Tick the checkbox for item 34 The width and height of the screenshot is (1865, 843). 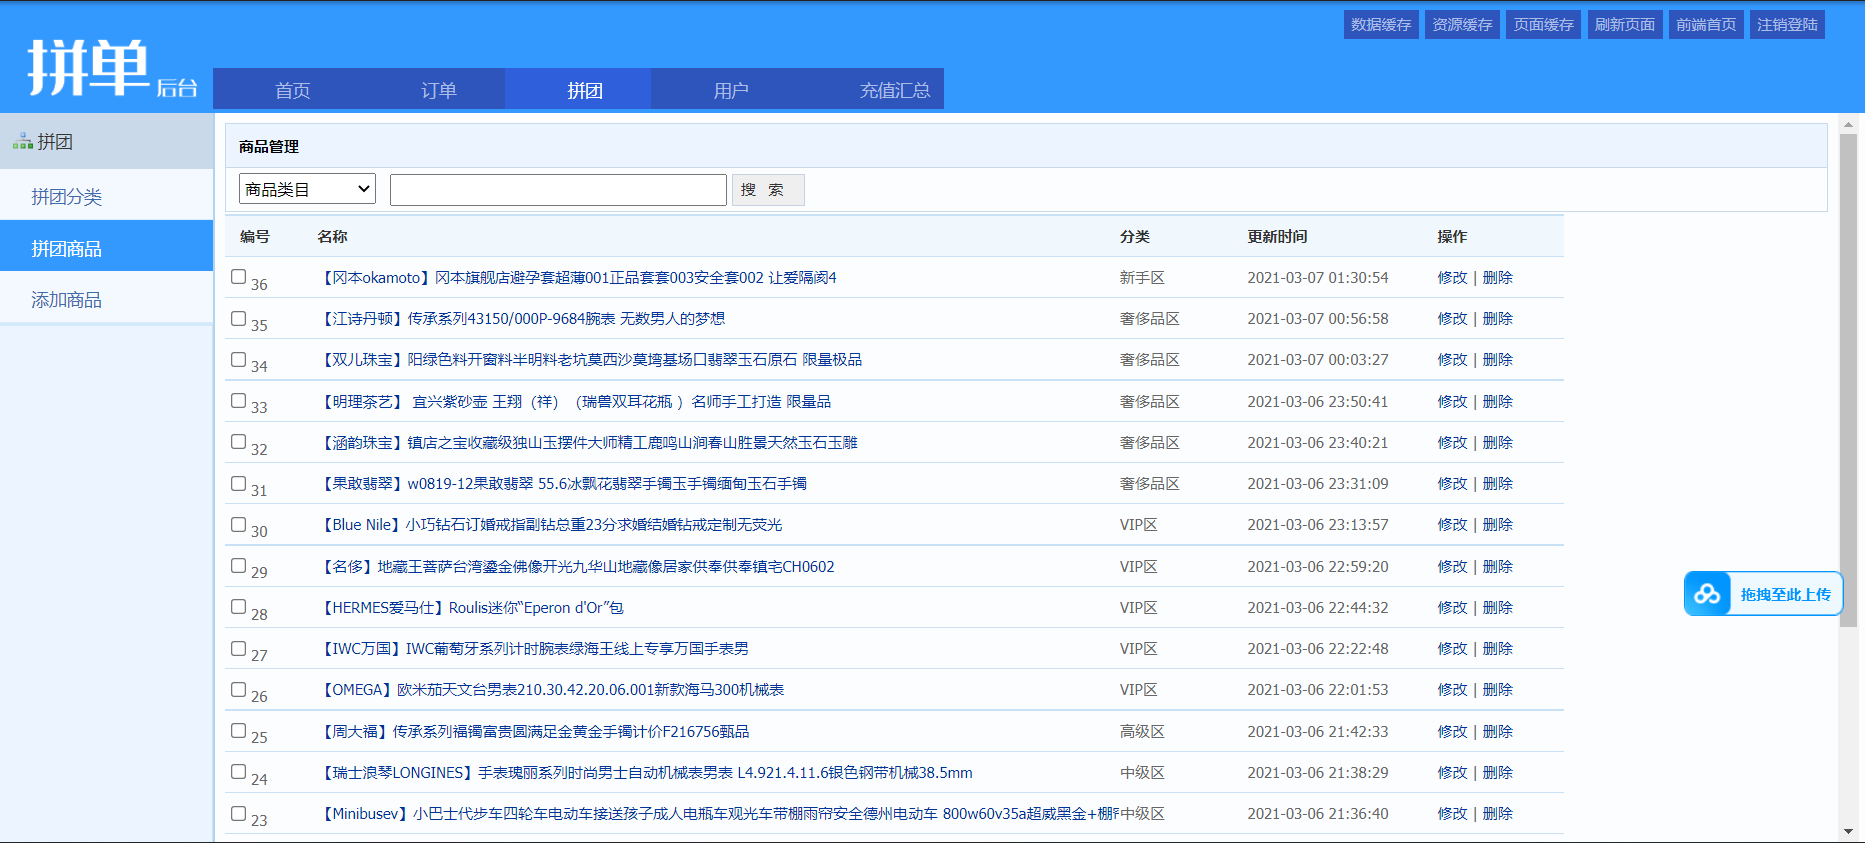pos(238,359)
